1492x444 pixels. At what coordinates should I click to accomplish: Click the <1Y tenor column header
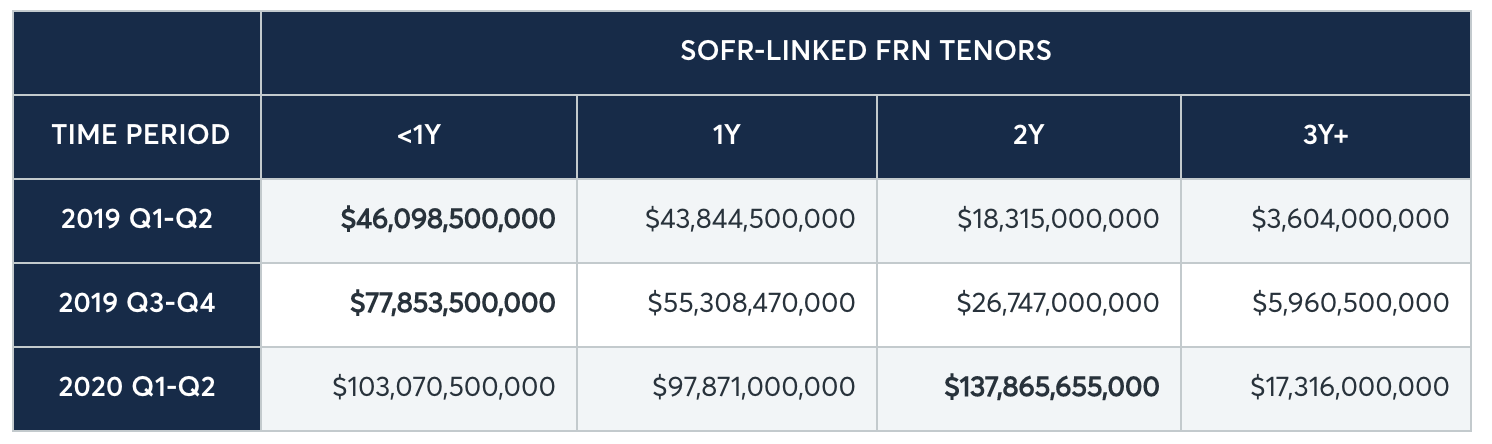418,135
